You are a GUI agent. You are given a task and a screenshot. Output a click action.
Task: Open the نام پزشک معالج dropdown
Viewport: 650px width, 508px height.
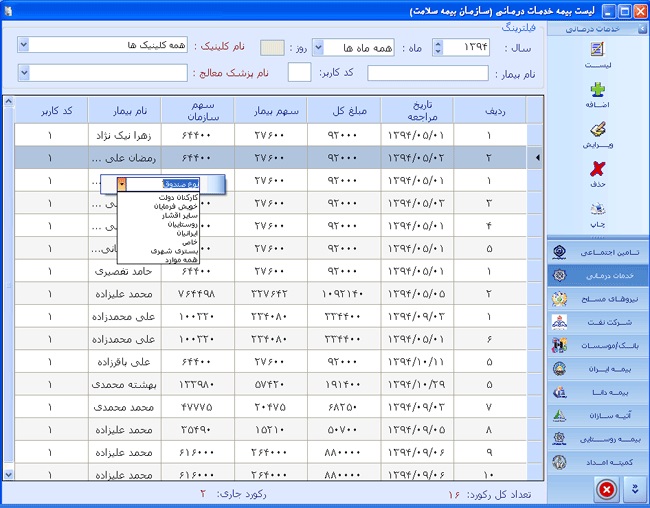pos(24,73)
